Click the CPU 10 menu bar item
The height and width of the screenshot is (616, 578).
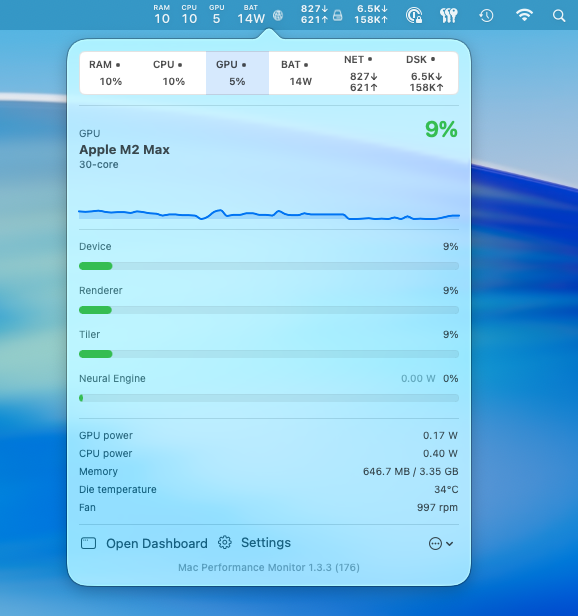pos(189,15)
